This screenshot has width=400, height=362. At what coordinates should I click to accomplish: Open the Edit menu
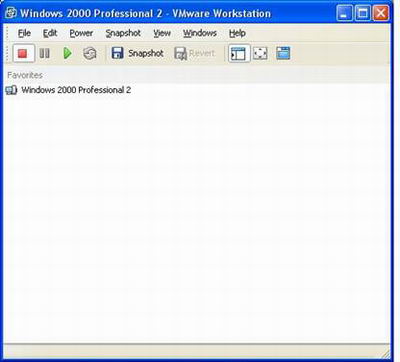(x=50, y=33)
